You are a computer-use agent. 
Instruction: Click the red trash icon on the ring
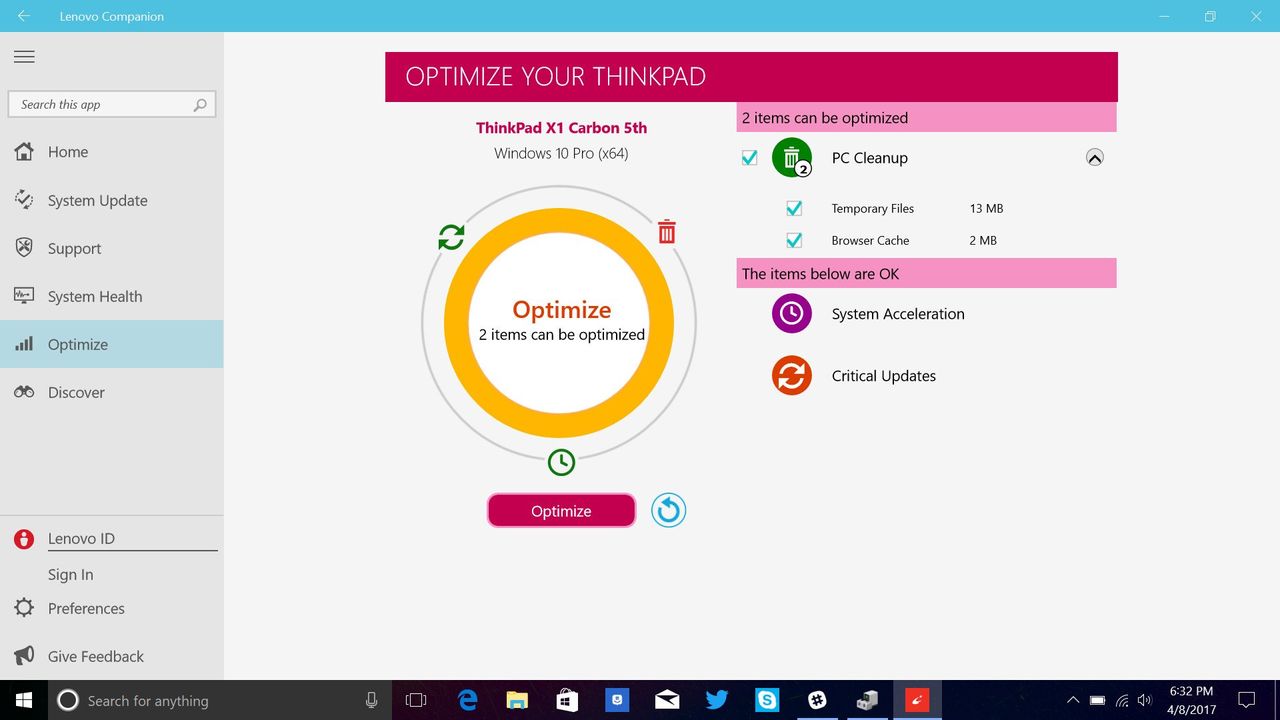point(667,232)
